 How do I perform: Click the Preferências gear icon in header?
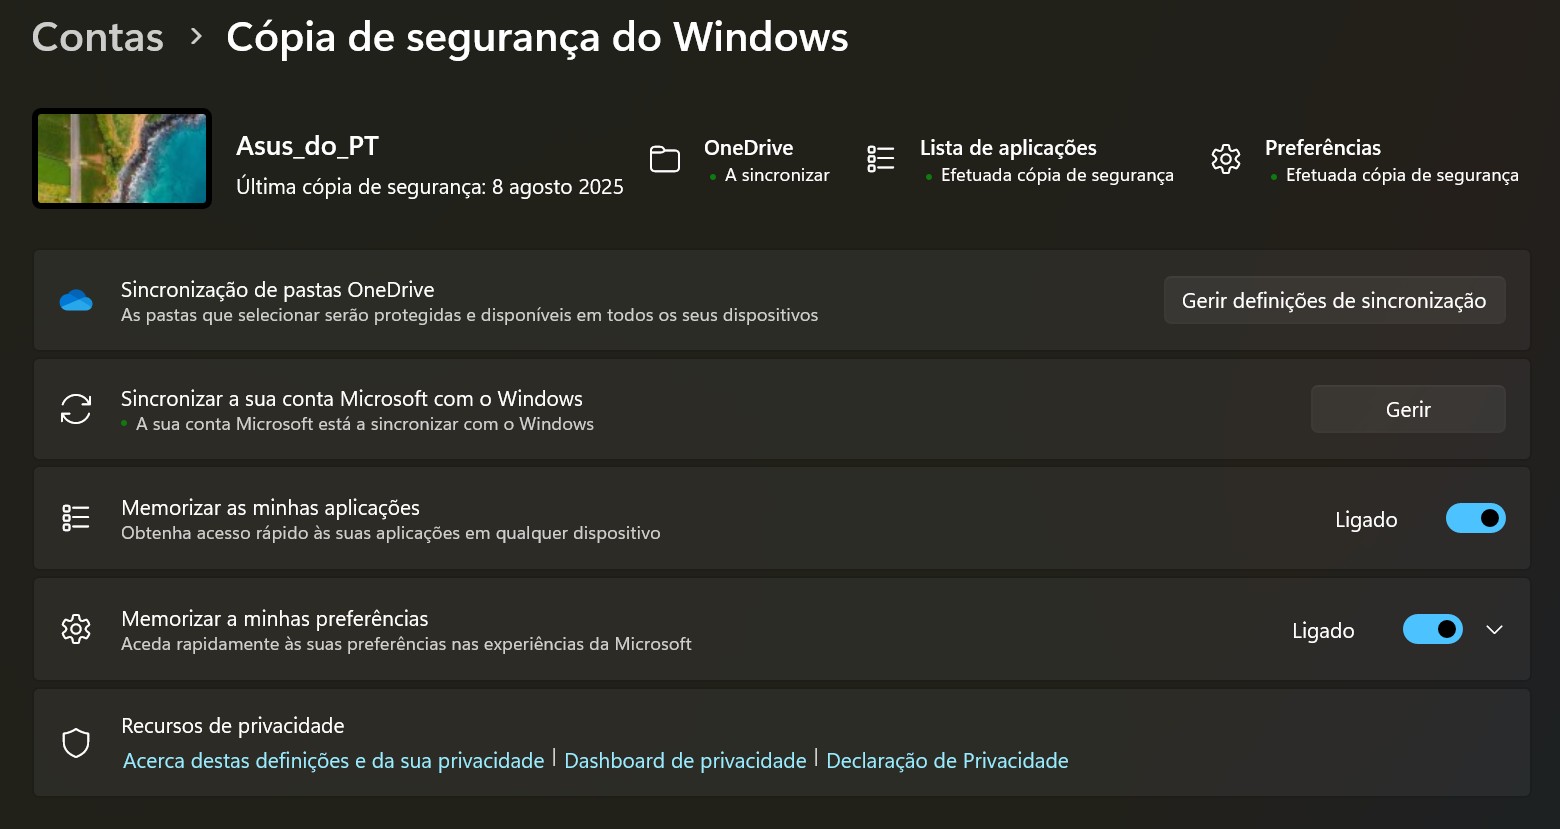(x=1225, y=159)
